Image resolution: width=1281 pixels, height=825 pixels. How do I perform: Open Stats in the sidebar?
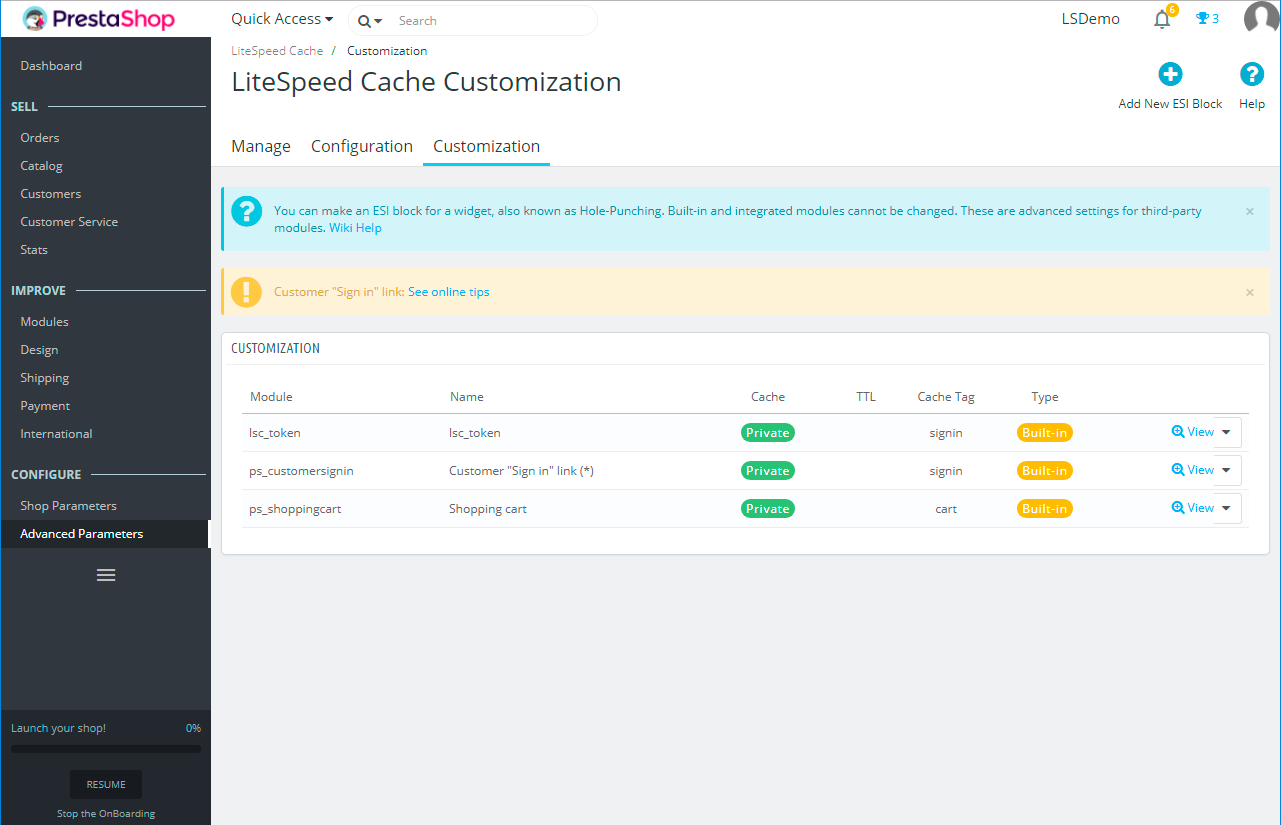tap(34, 250)
